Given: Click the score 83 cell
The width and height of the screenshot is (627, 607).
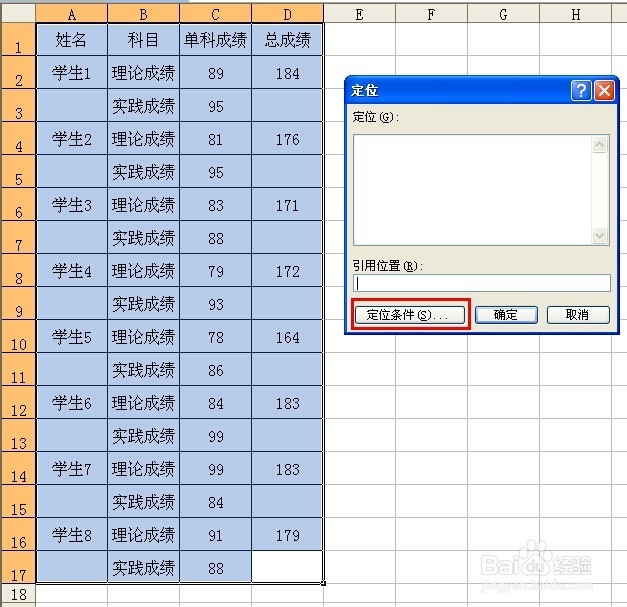Looking at the screenshot, I should 216,204.
